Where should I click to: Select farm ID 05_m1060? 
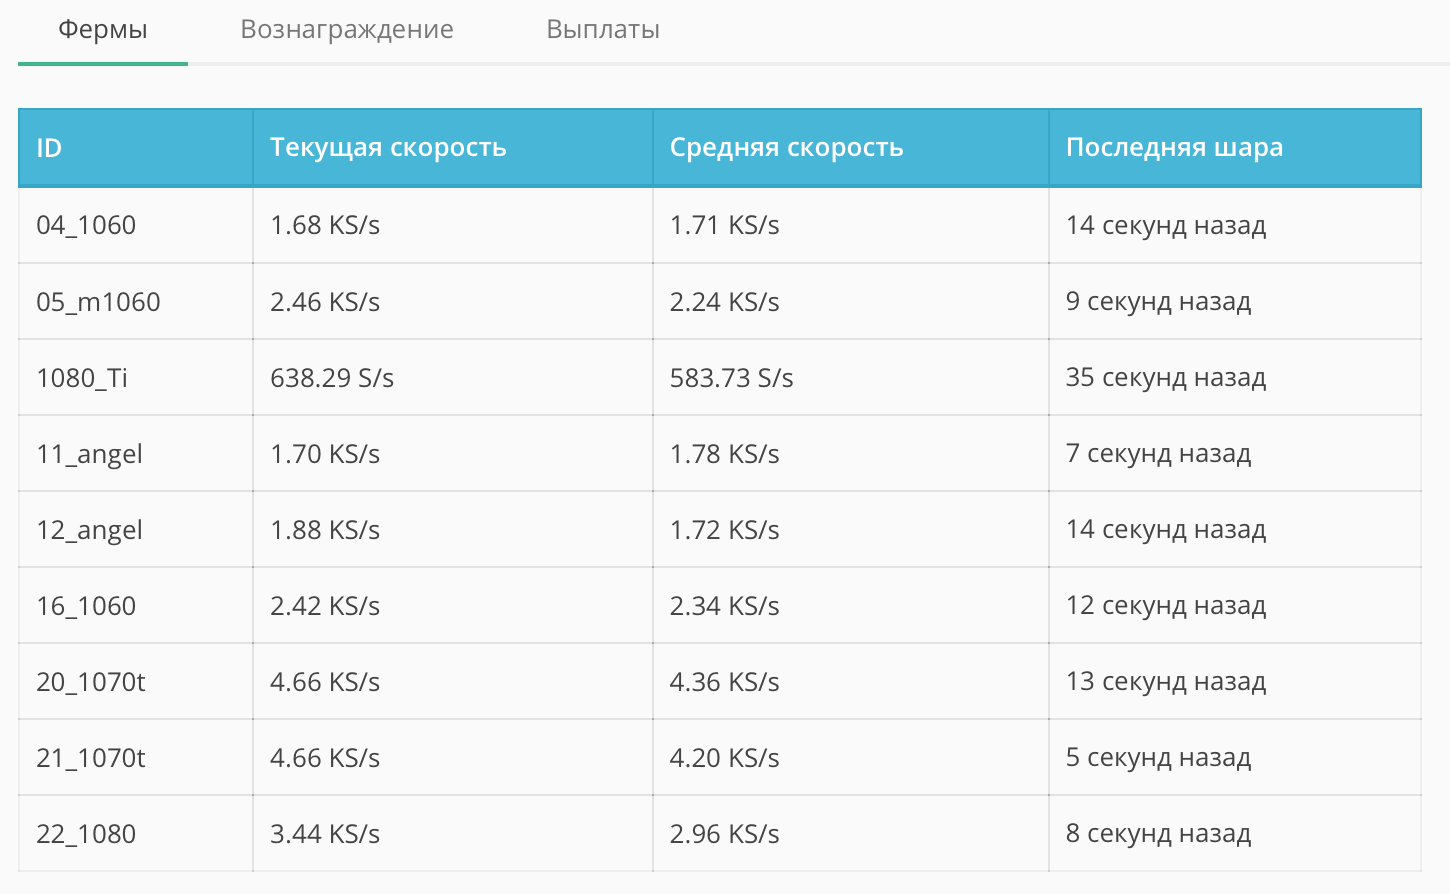click(x=98, y=302)
